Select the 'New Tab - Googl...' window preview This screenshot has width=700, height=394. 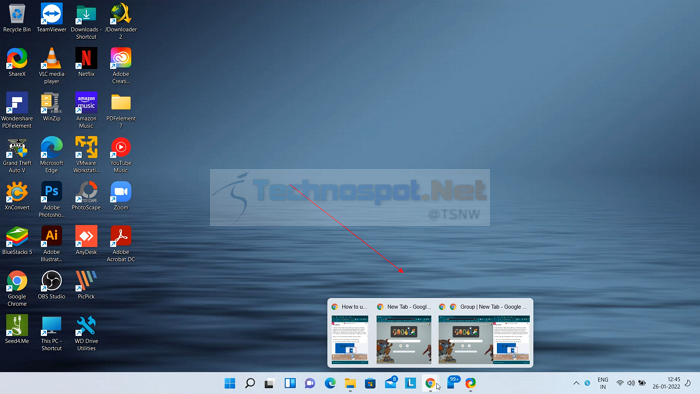coord(404,333)
